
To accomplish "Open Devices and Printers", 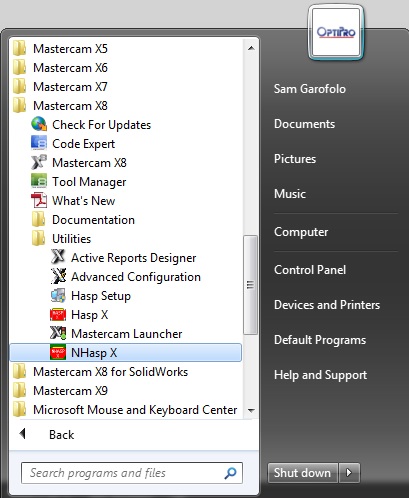I will click(327, 305).
